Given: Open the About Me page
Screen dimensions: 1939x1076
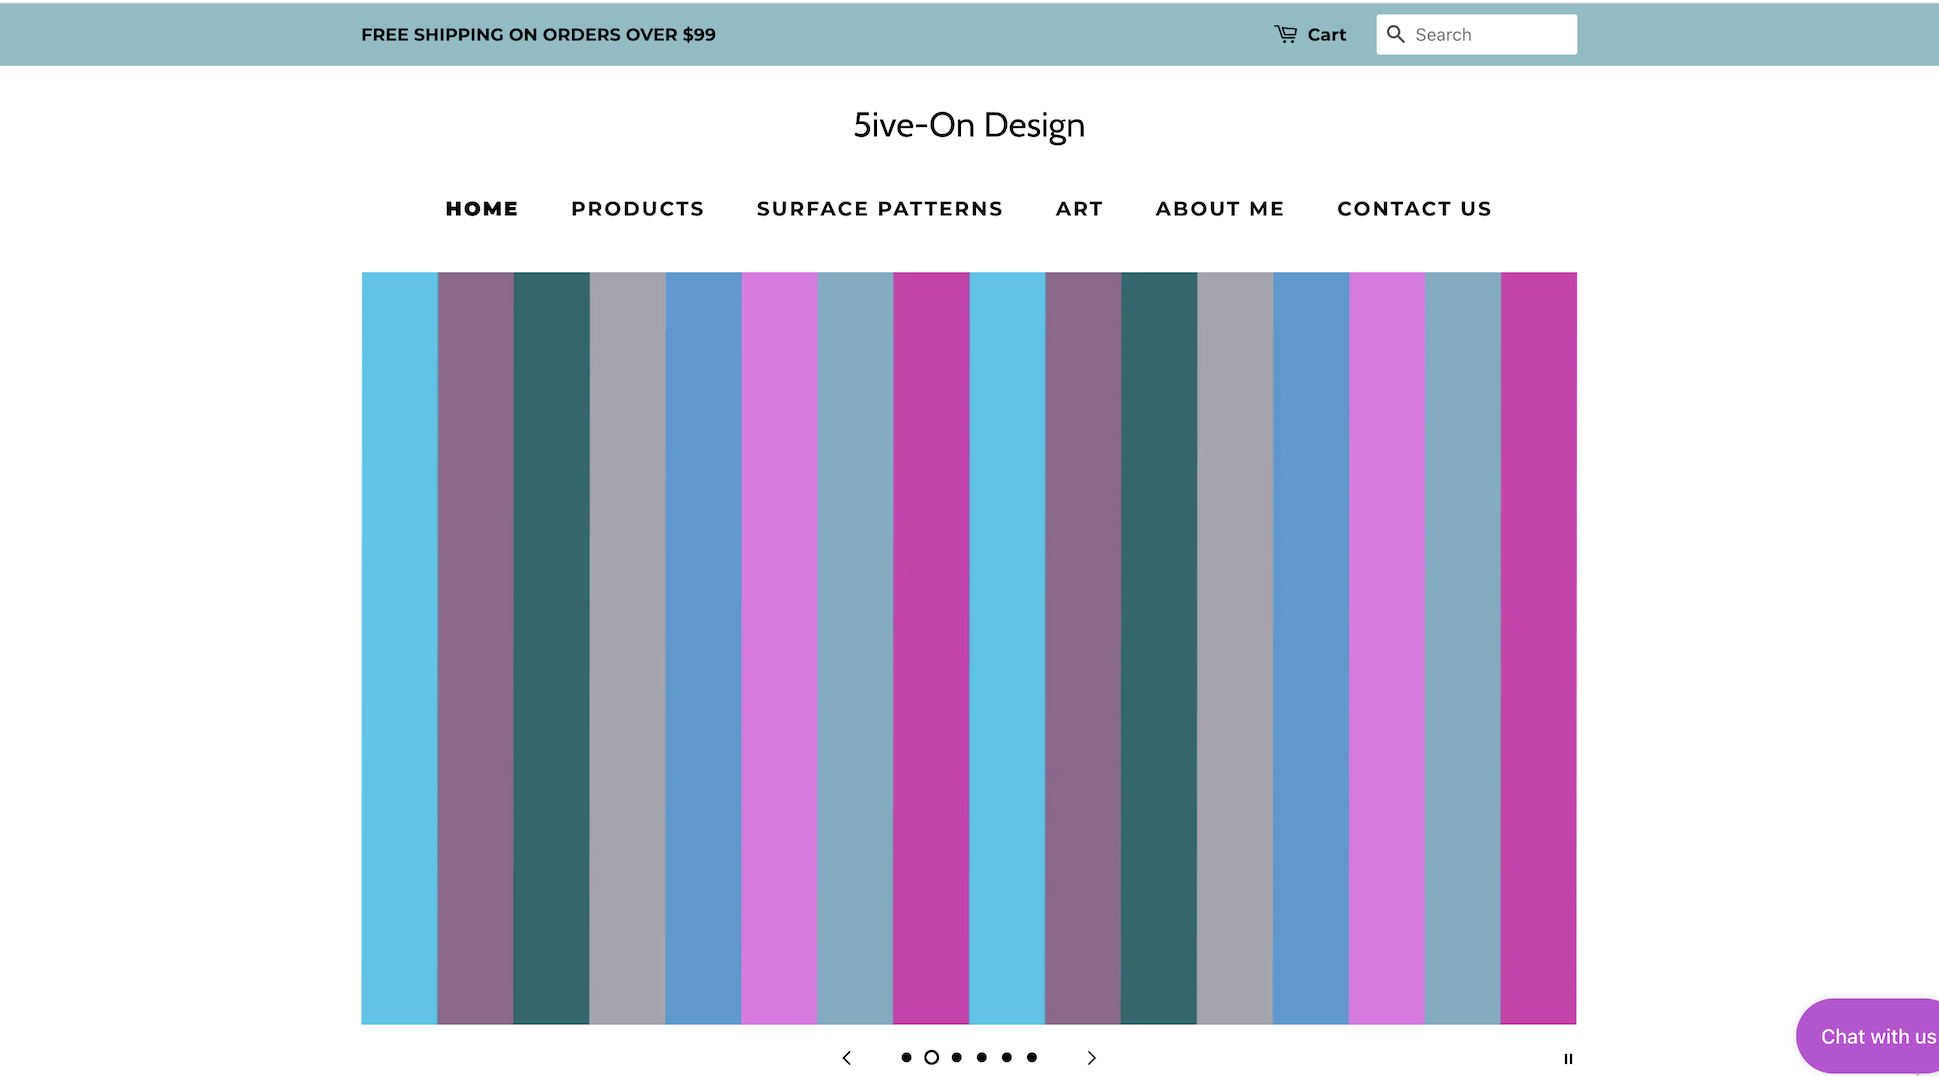Looking at the screenshot, I should pyautogui.click(x=1219, y=209).
